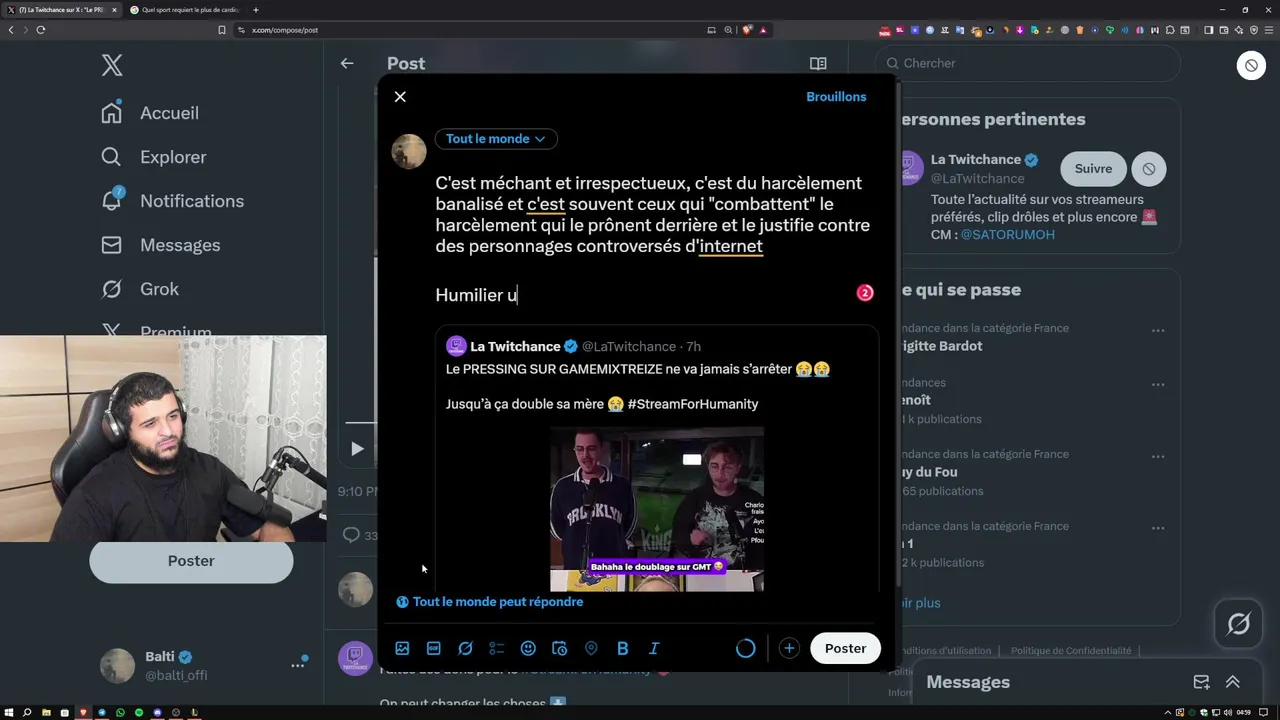Open Grok in sidebar

[140, 289]
